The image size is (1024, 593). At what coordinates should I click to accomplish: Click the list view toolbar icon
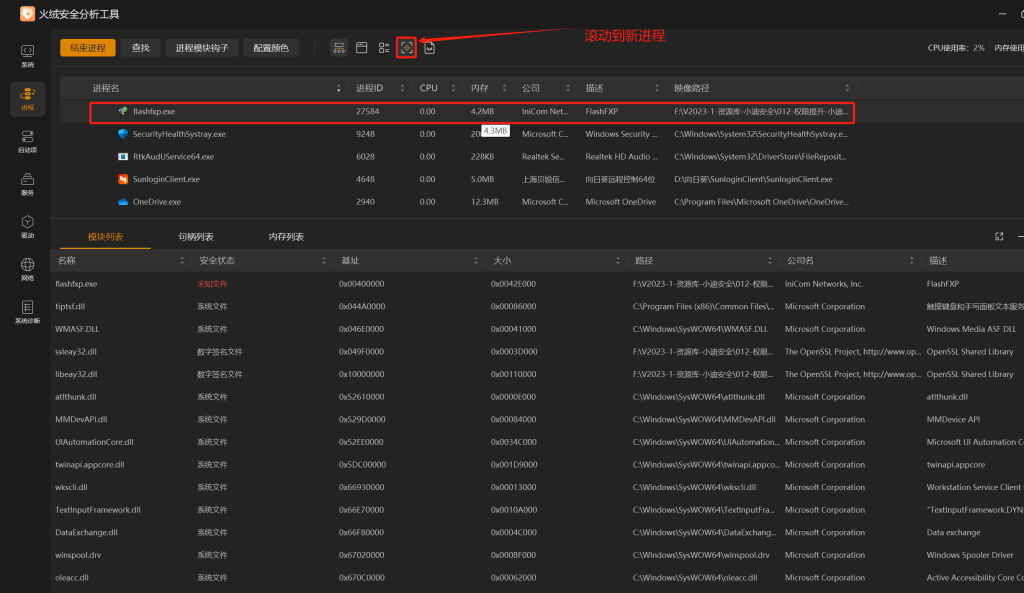tap(384, 48)
